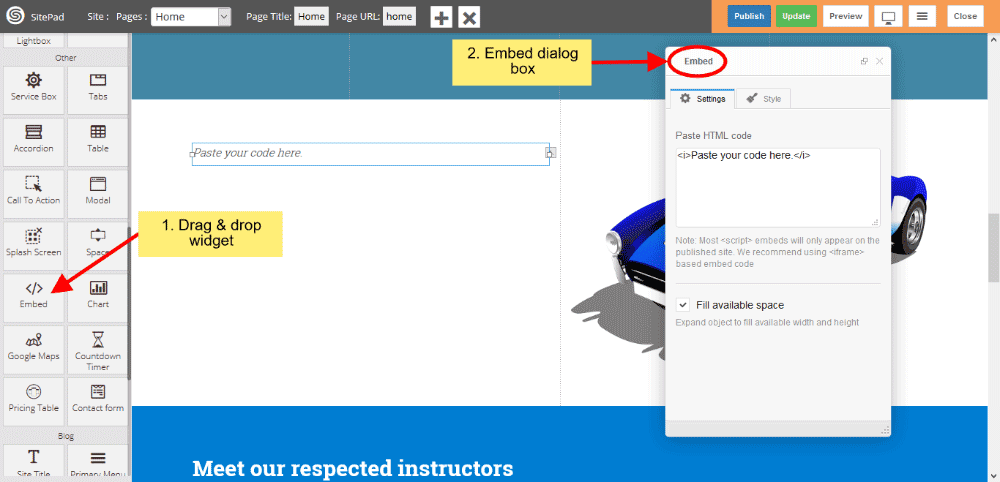This screenshot has width=1000, height=482.
Task: Select the Accordion widget
Action: tap(33, 139)
